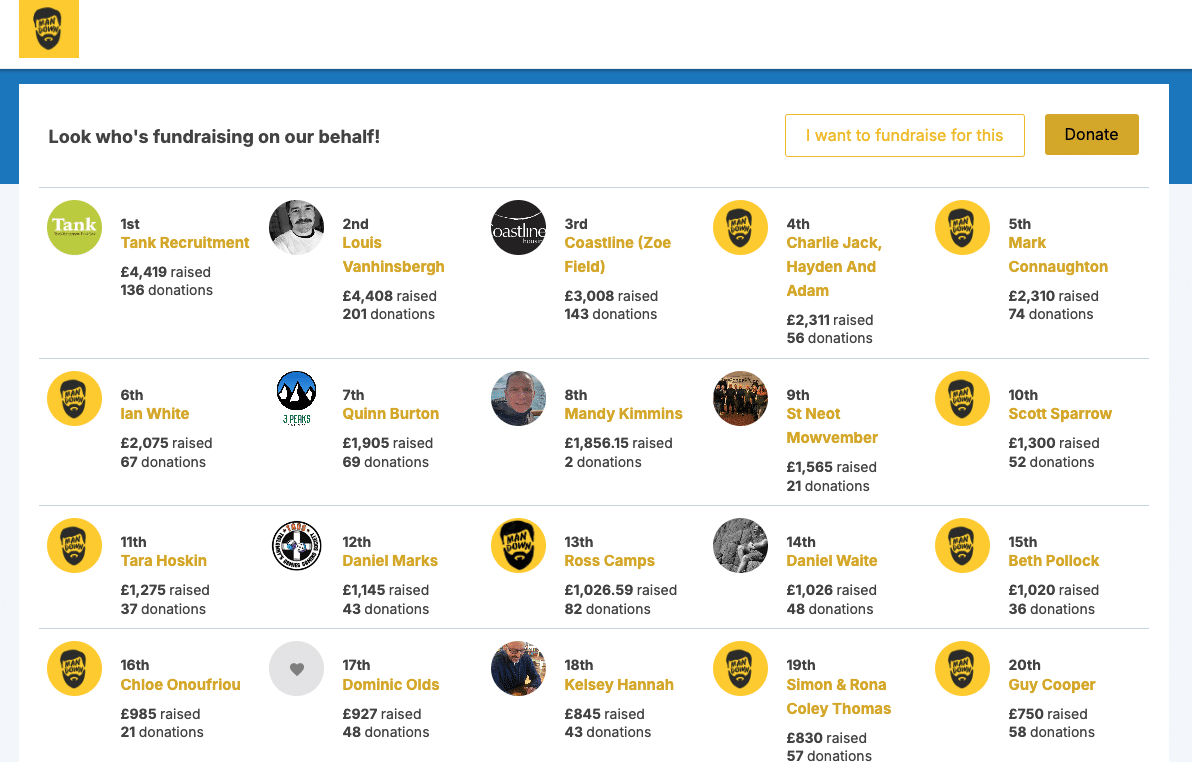Viewport: 1192px width, 762px height.
Task: Select the Man Down avatar for Guy Cooper
Action: pyautogui.click(x=962, y=668)
